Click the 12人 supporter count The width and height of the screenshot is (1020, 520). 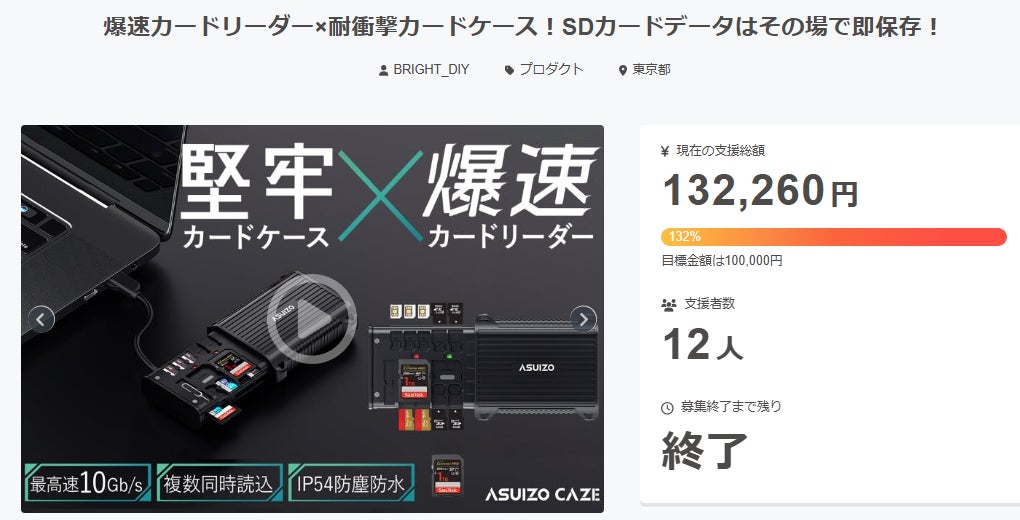click(703, 344)
